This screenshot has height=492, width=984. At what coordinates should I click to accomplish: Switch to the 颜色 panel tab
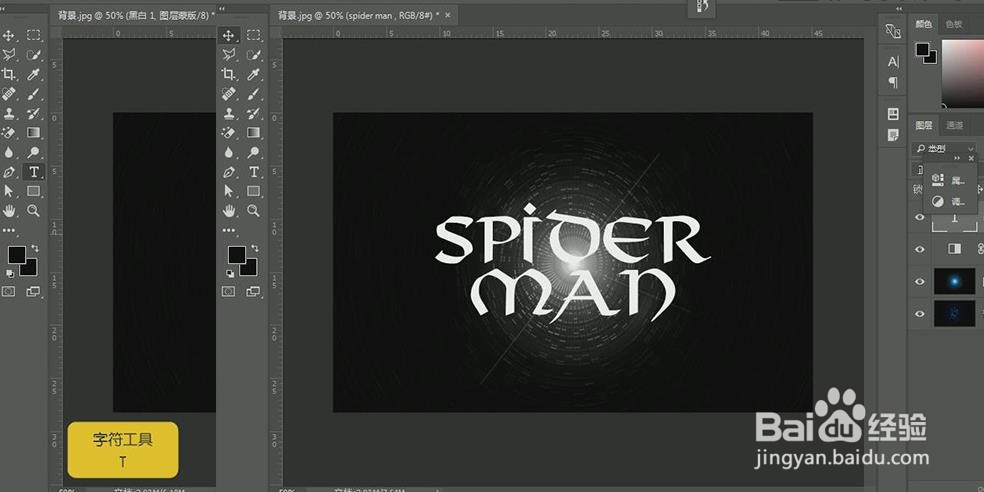pyautogui.click(x=924, y=24)
